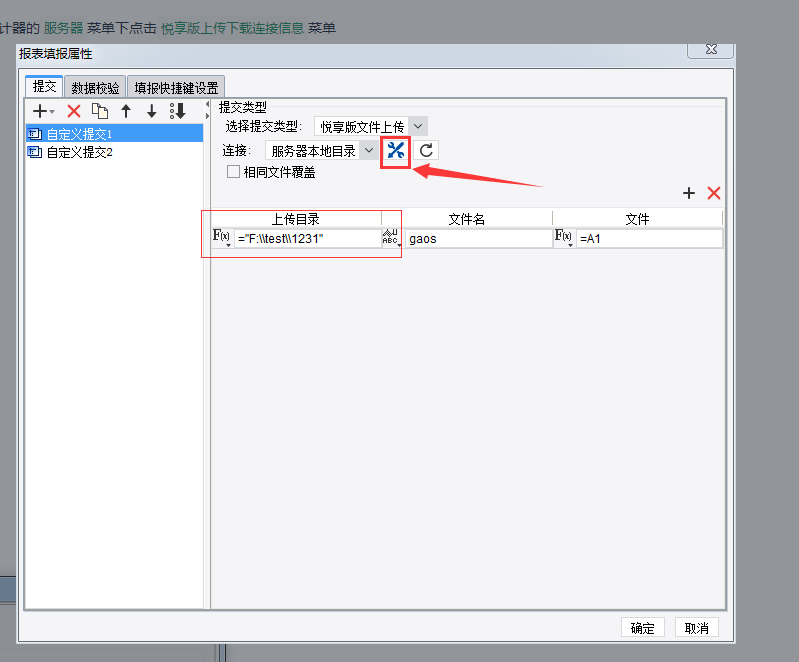Click the file field =A1

point(649,239)
